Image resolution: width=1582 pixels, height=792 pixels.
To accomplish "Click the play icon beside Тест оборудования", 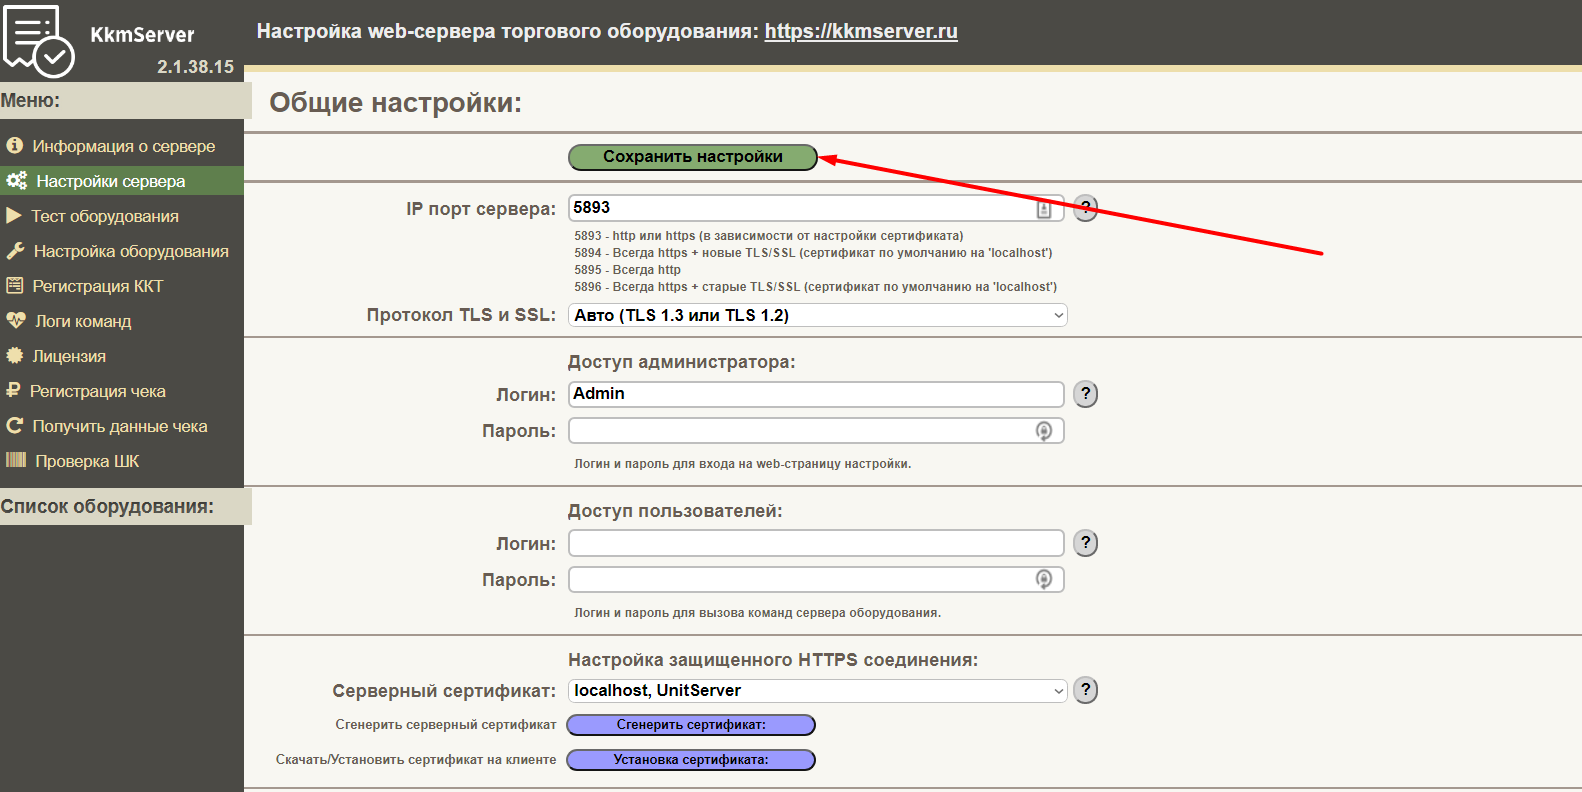I will click(x=14, y=216).
